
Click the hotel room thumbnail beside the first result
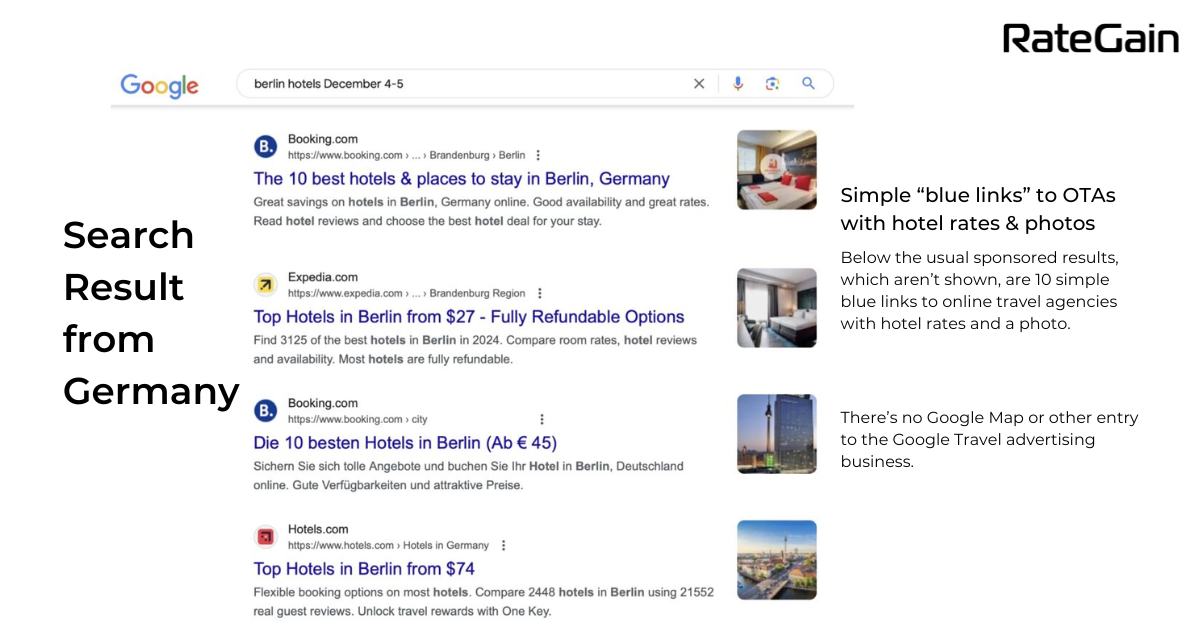(777, 170)
